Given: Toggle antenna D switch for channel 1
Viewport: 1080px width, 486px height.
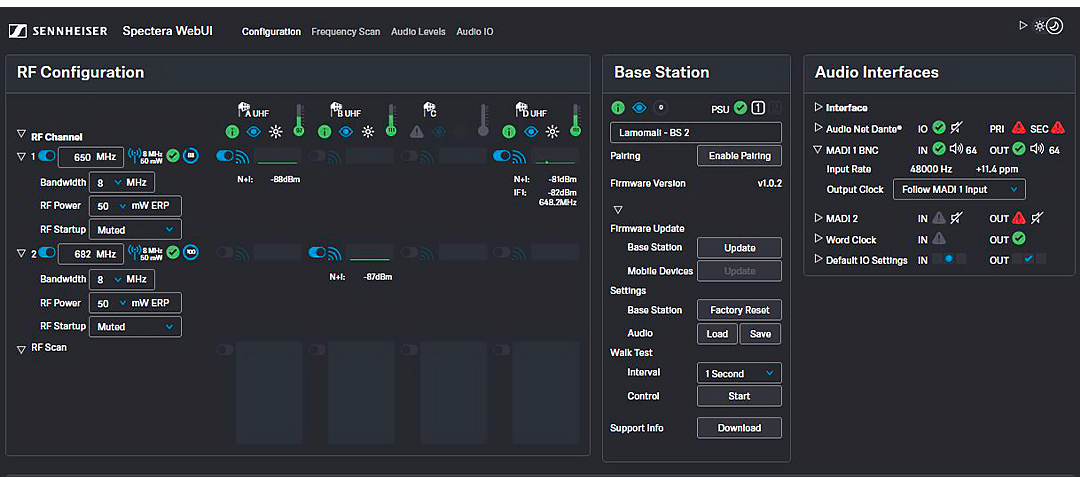Looking at the screenshot, I should [503, 156].
